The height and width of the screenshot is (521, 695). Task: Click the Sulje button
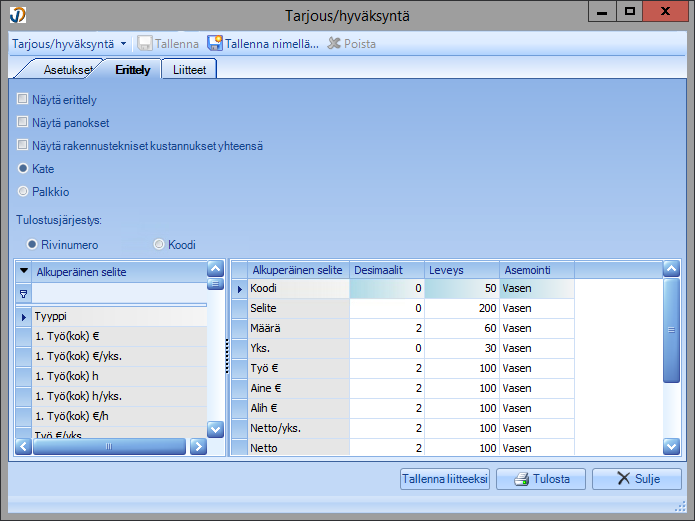tap(637, 479)
